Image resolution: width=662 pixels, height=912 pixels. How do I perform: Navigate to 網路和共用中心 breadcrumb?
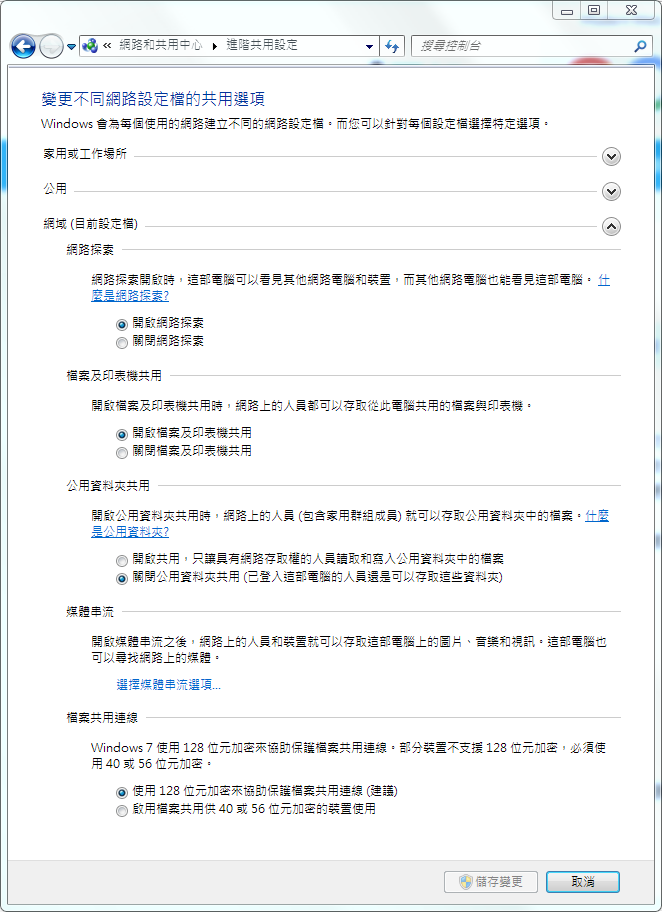tap(161, 45)
